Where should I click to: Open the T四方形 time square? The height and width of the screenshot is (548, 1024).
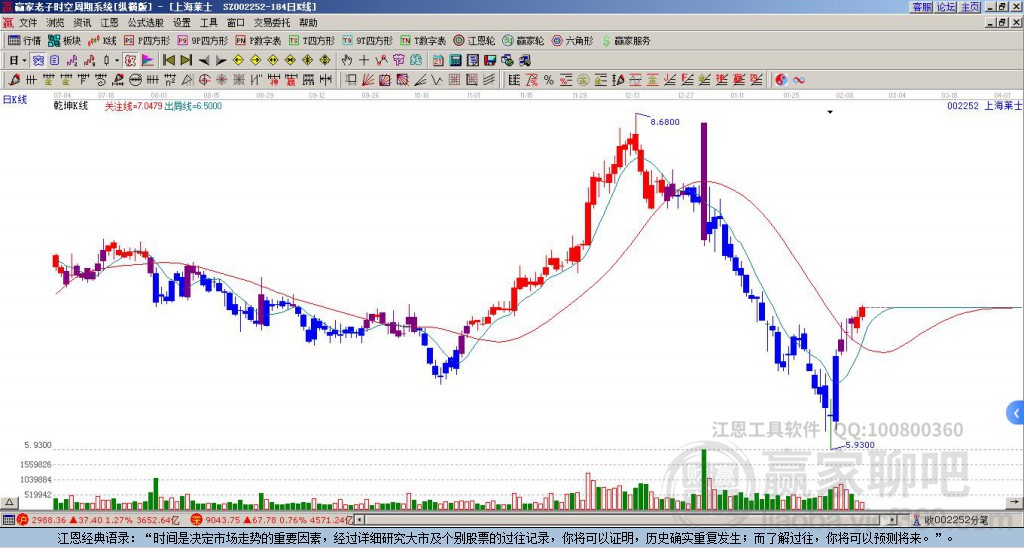point(312,41)
